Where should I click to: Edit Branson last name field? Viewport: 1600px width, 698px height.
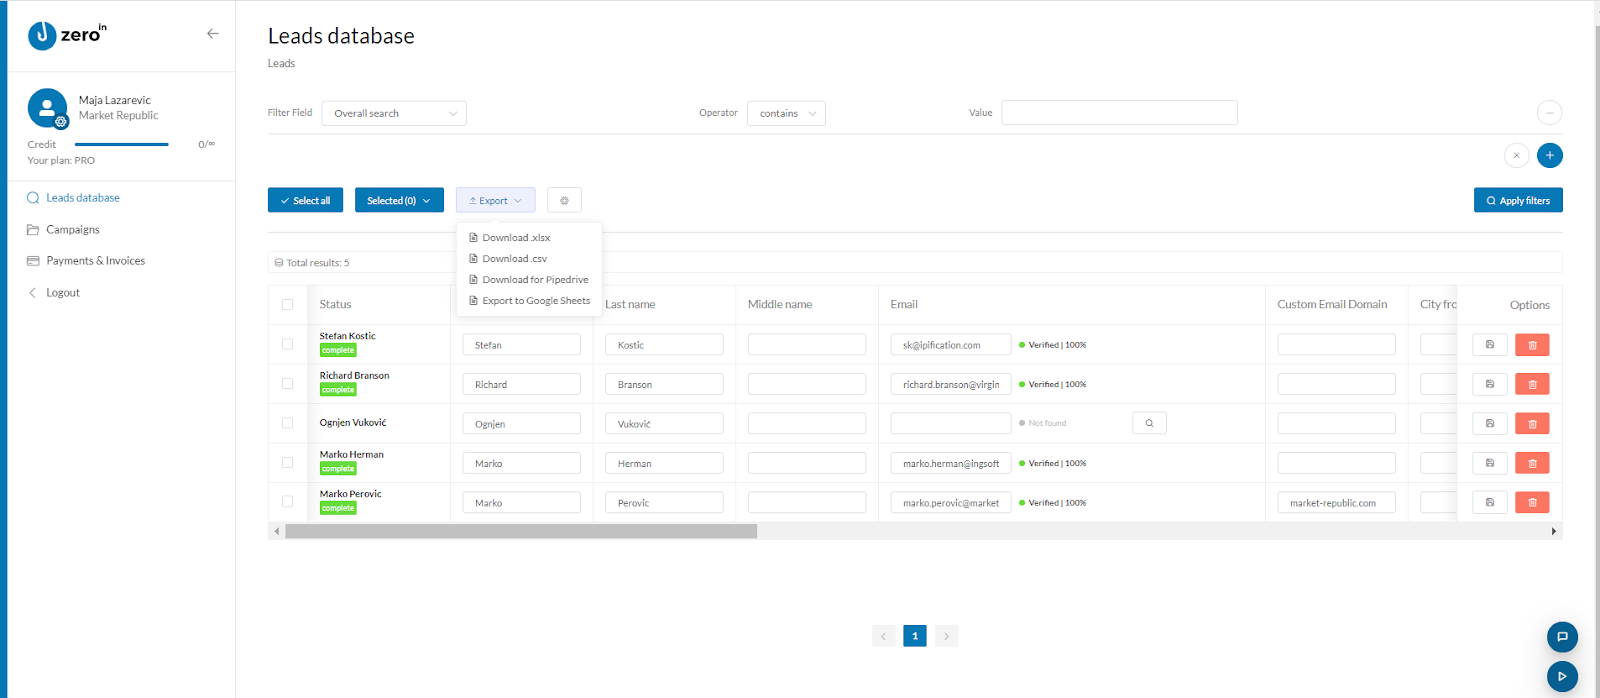coord(664,384)
